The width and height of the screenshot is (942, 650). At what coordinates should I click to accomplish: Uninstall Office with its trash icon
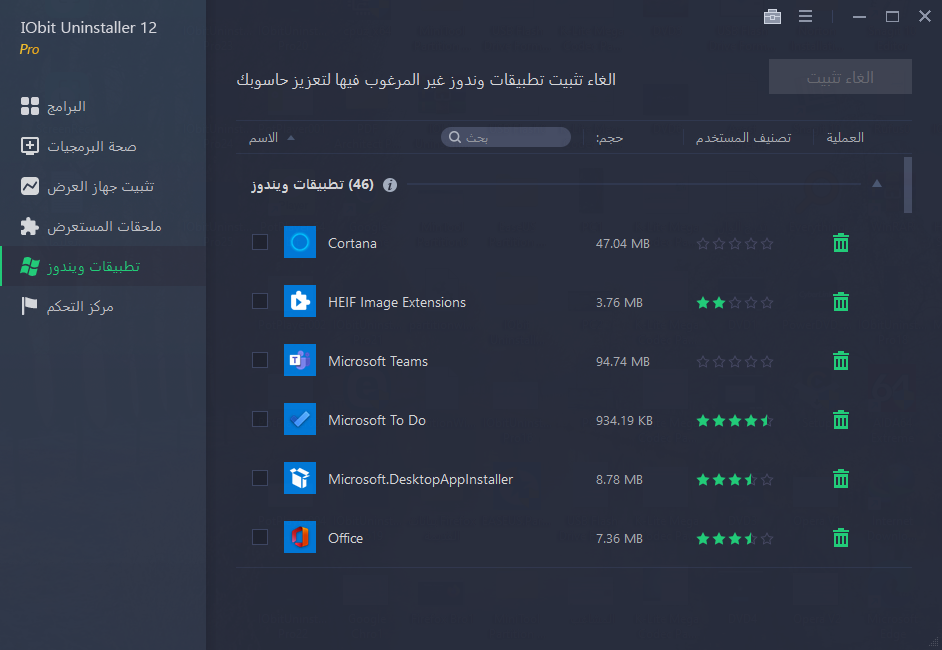click(840, 538)
